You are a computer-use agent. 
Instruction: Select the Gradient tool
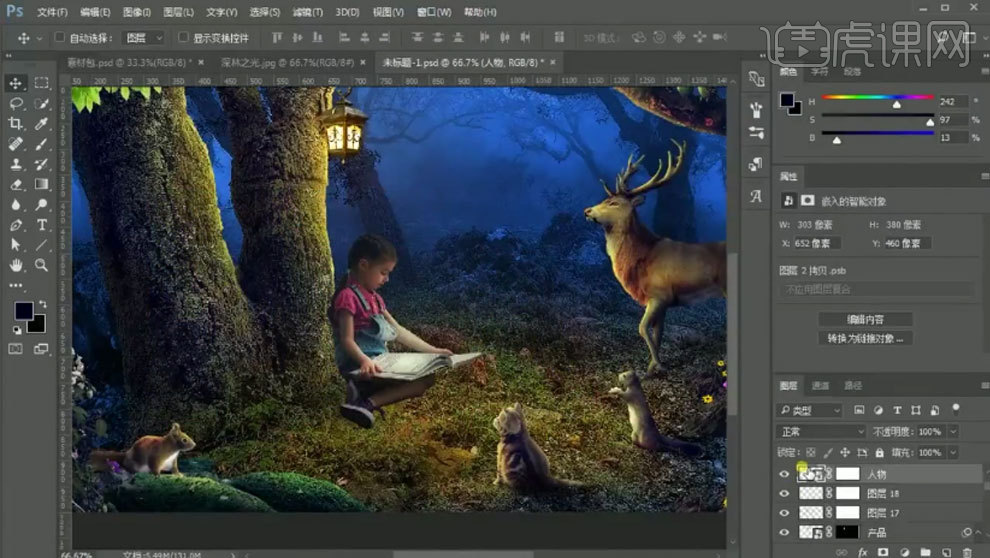pyautogui.click(x=42, y=184)
